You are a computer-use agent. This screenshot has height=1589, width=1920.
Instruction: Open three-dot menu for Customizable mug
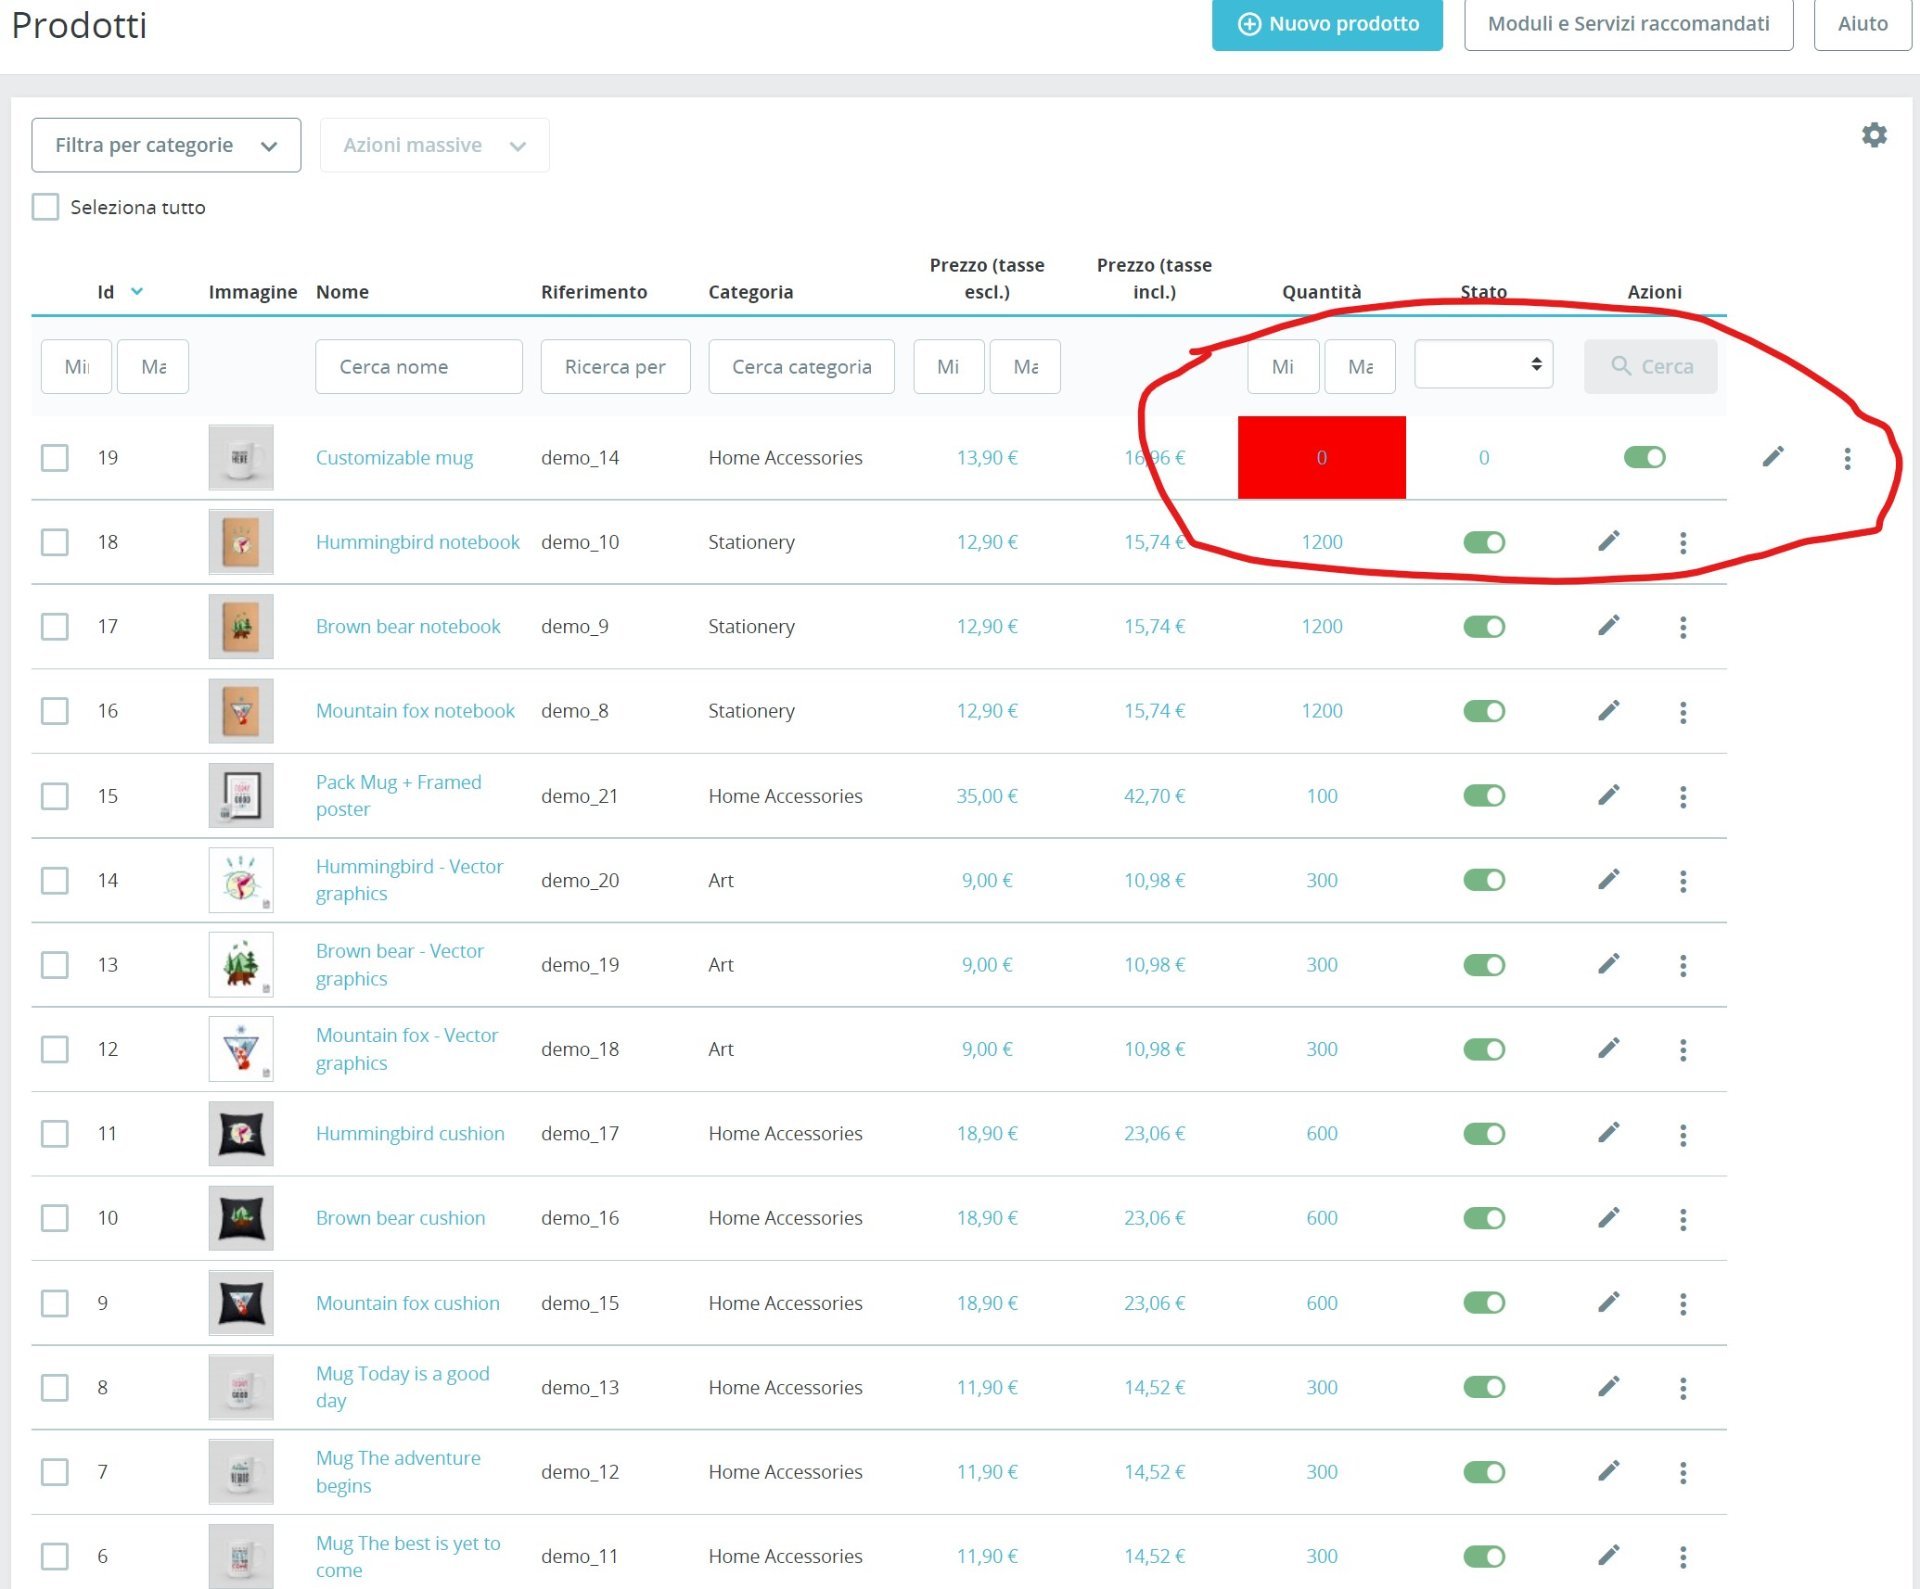1847,458
